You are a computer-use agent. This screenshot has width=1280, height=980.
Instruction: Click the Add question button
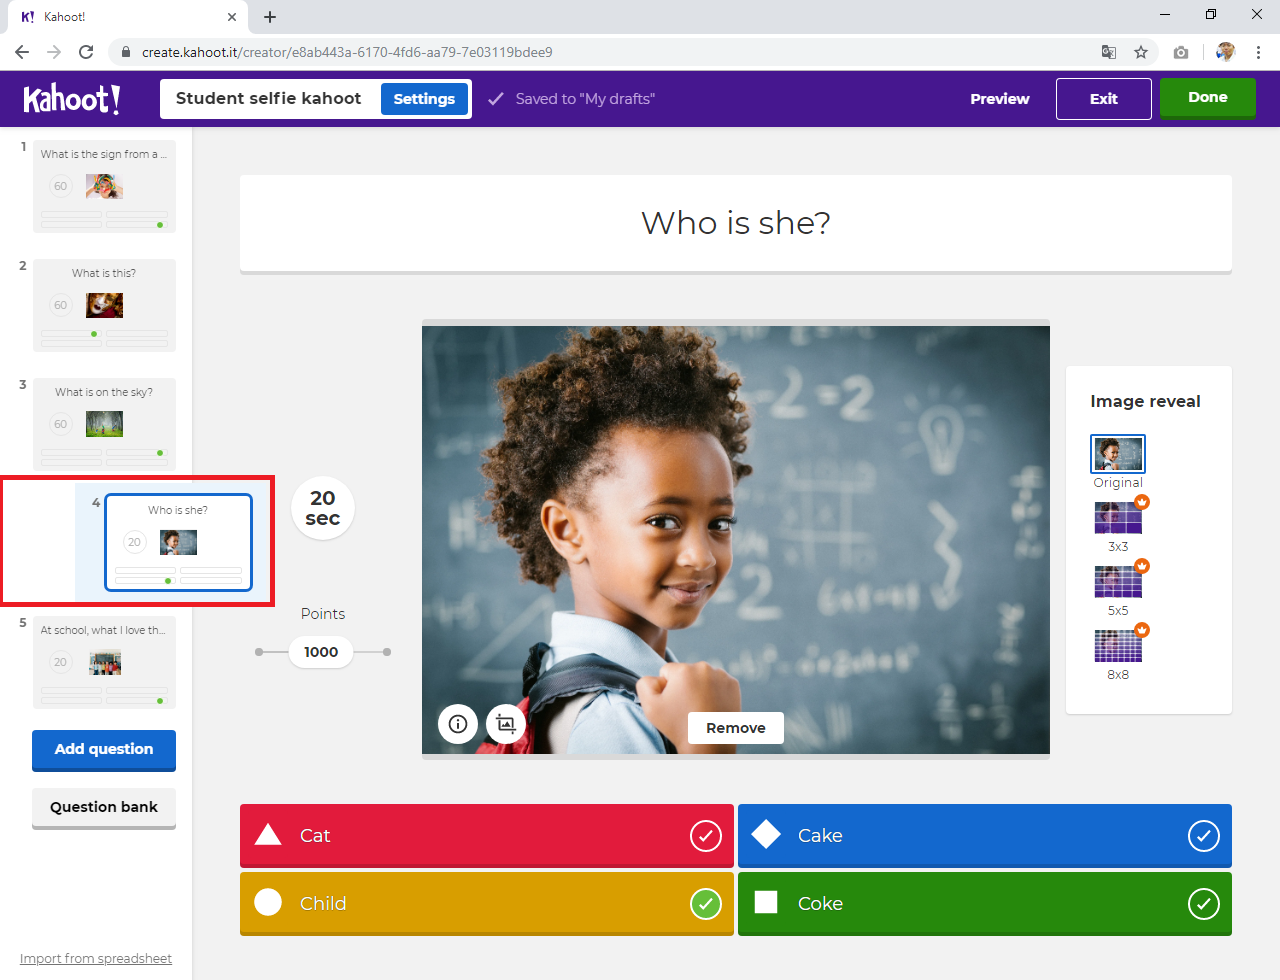[104, 749]
